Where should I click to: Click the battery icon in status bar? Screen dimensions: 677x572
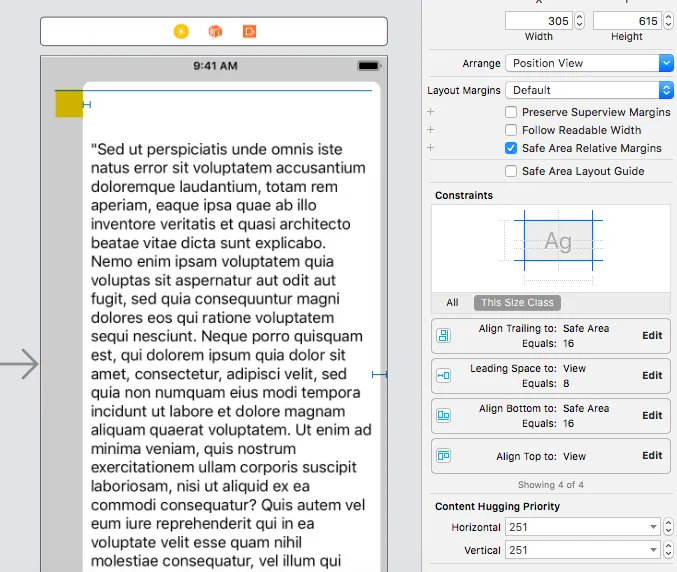tap(369, 66)
